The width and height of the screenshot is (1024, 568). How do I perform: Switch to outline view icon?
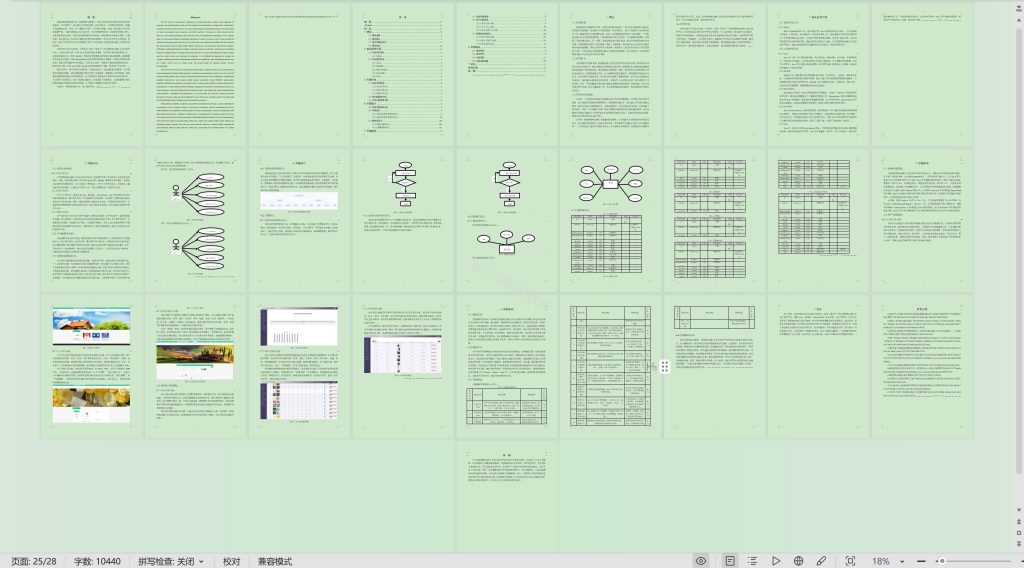(x=752, y=561)
